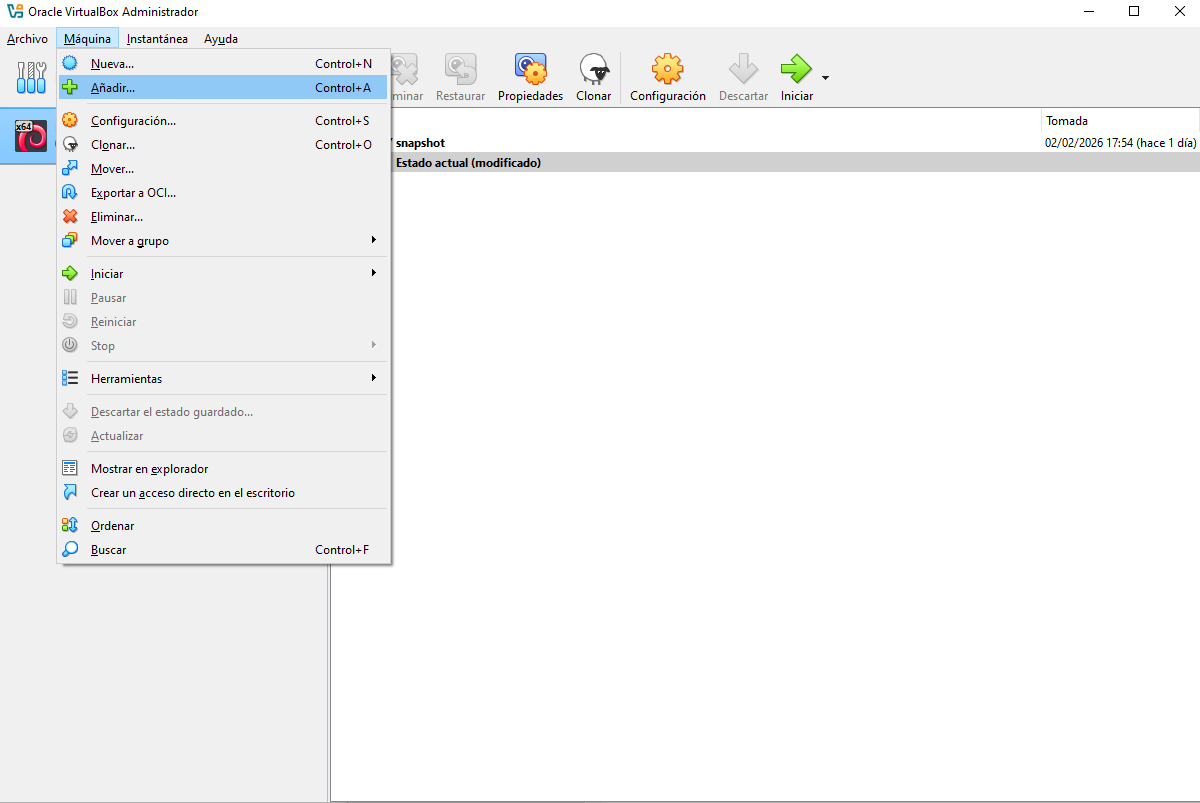Select Configuración... in the Máquina menu

pyautogui.click(x=223, y=120)
